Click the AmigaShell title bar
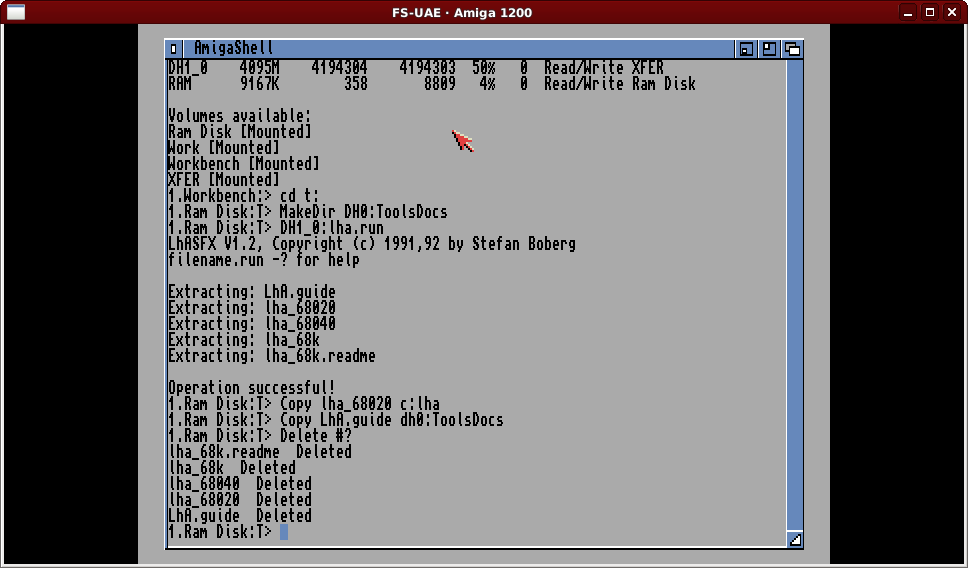 tap(457, 49)
